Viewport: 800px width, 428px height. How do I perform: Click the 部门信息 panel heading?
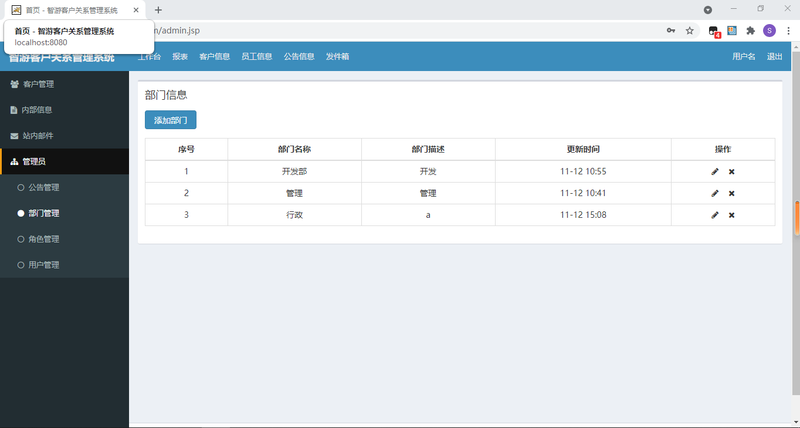166,95
